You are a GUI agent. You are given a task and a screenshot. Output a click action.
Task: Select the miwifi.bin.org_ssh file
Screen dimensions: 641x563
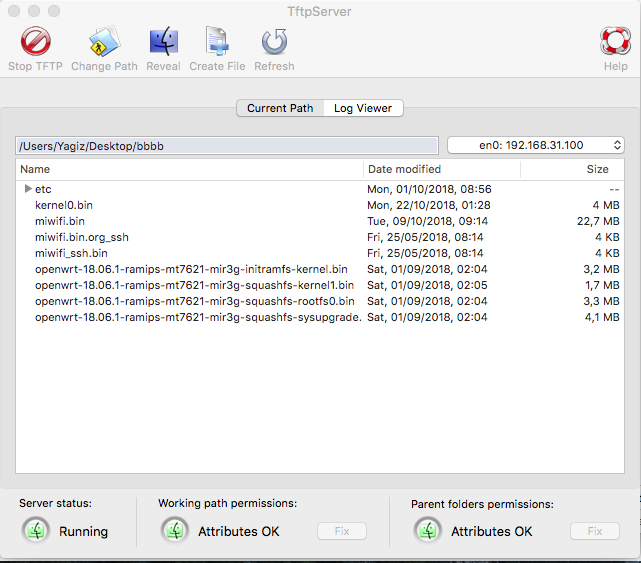tap(320, 237)
